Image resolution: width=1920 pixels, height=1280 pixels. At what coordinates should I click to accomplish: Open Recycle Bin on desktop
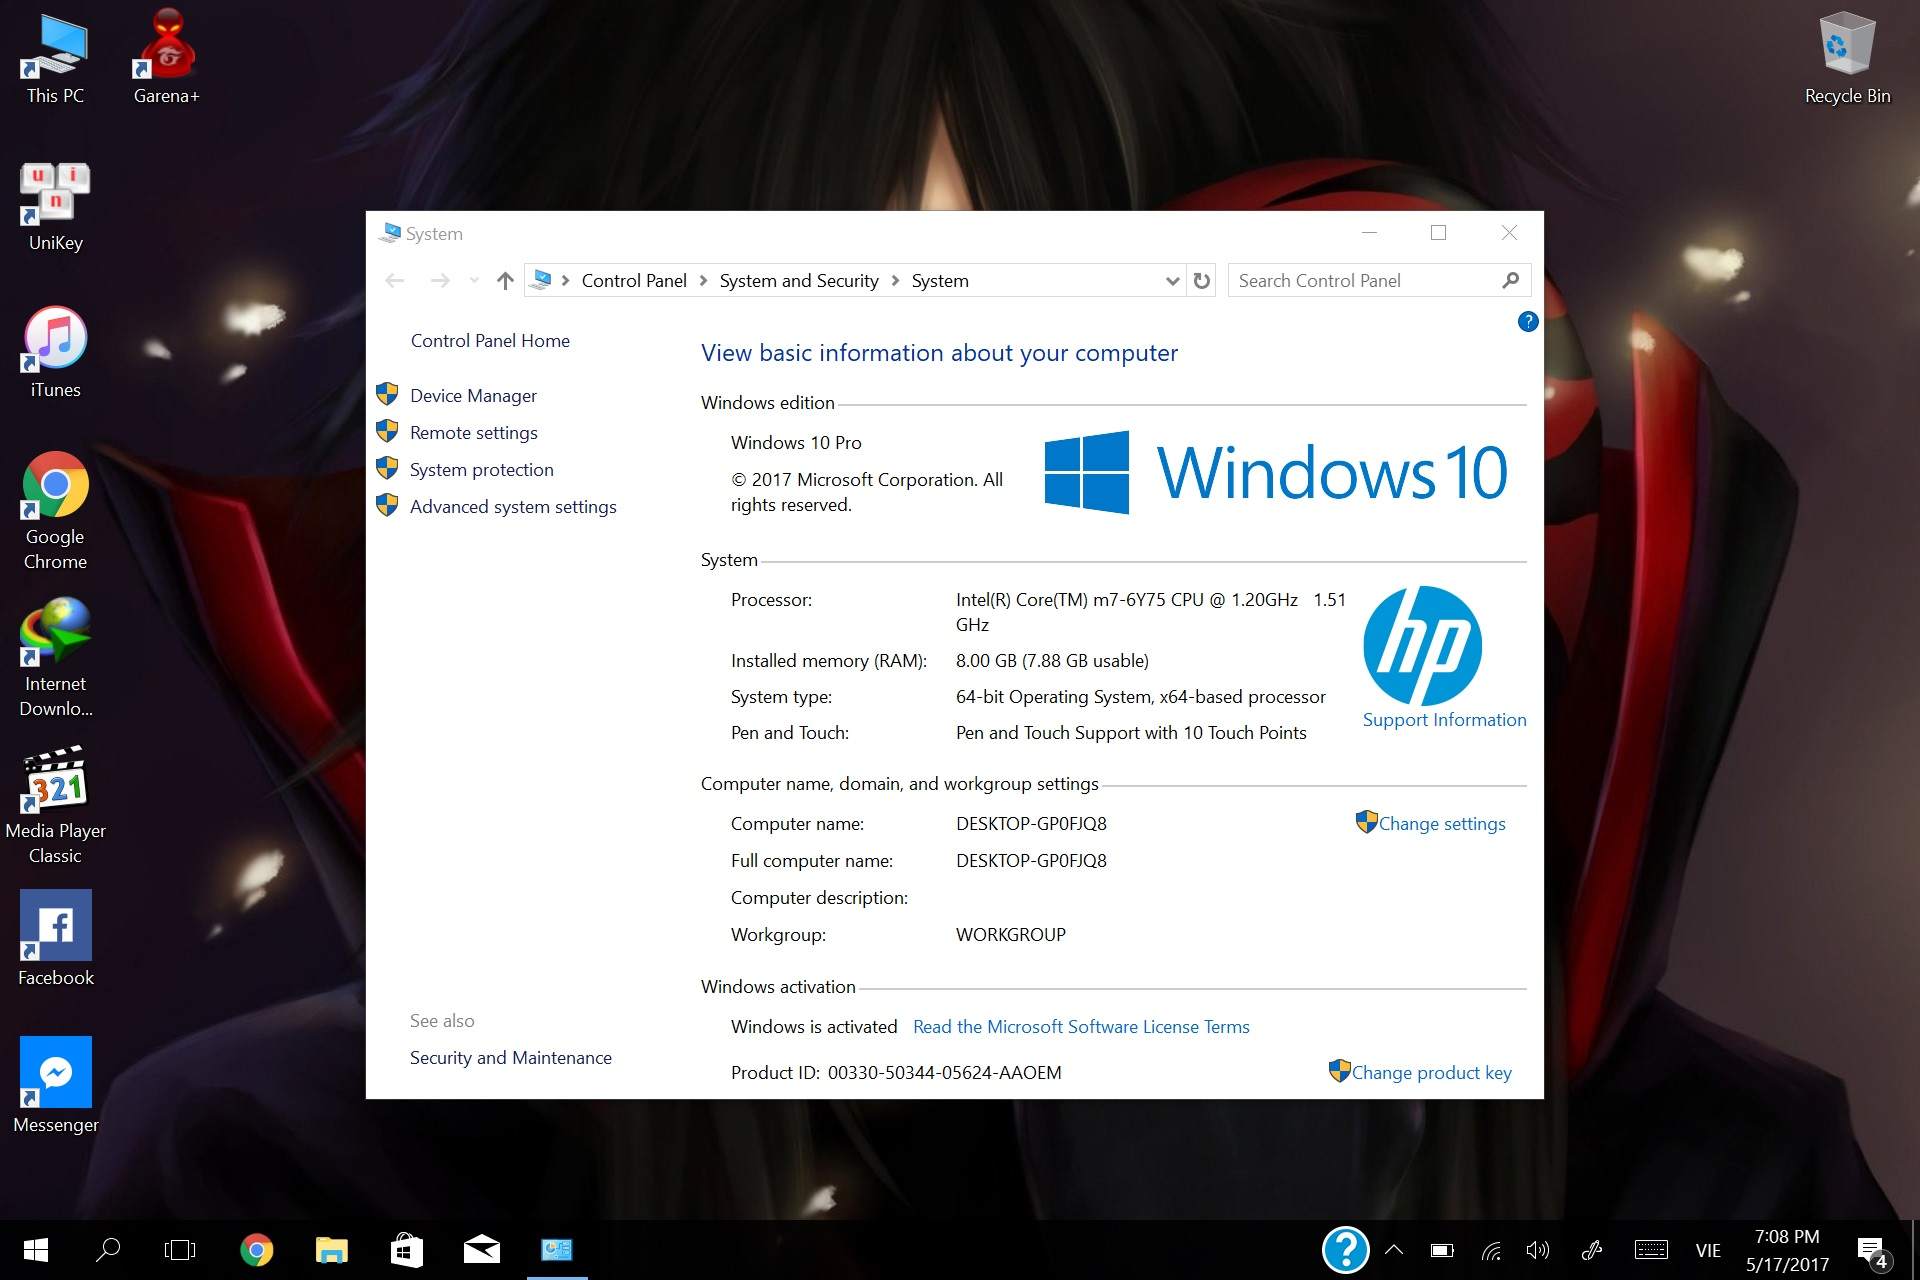pyautogui.click(x=1847, y=58)
